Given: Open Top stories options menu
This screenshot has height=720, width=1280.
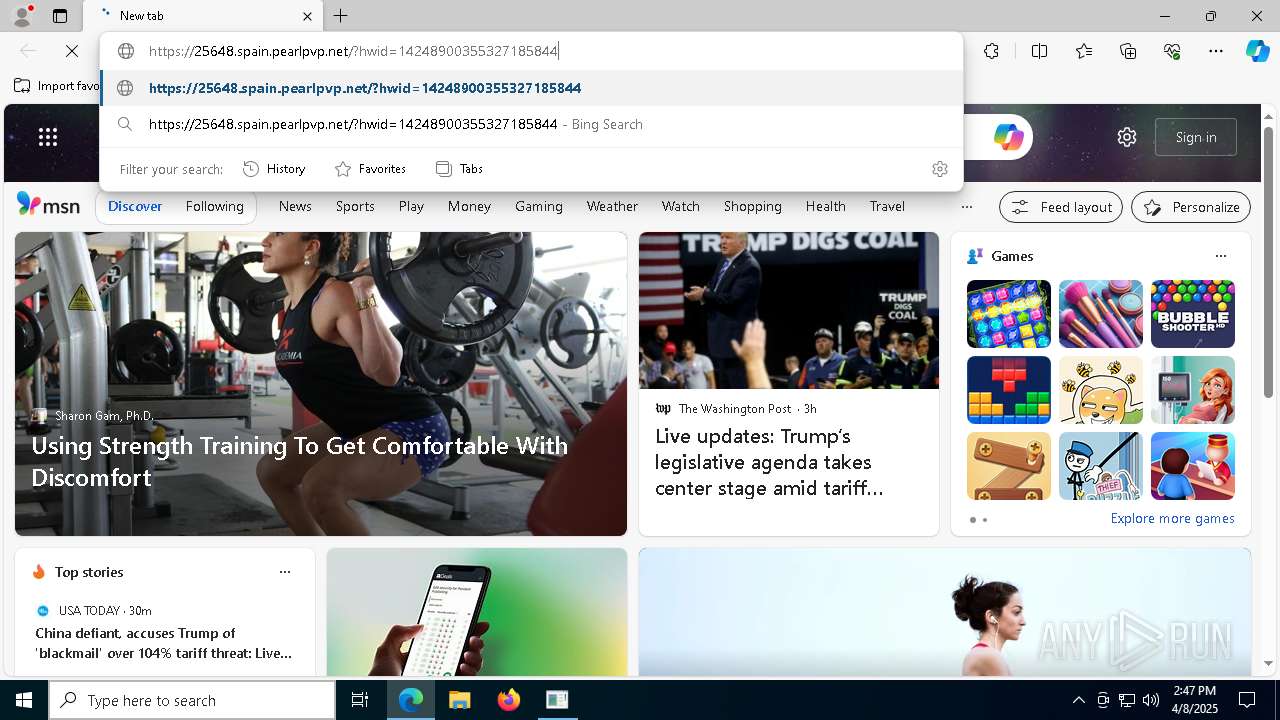Looking at the screenshot, I should tap(285, 572).
